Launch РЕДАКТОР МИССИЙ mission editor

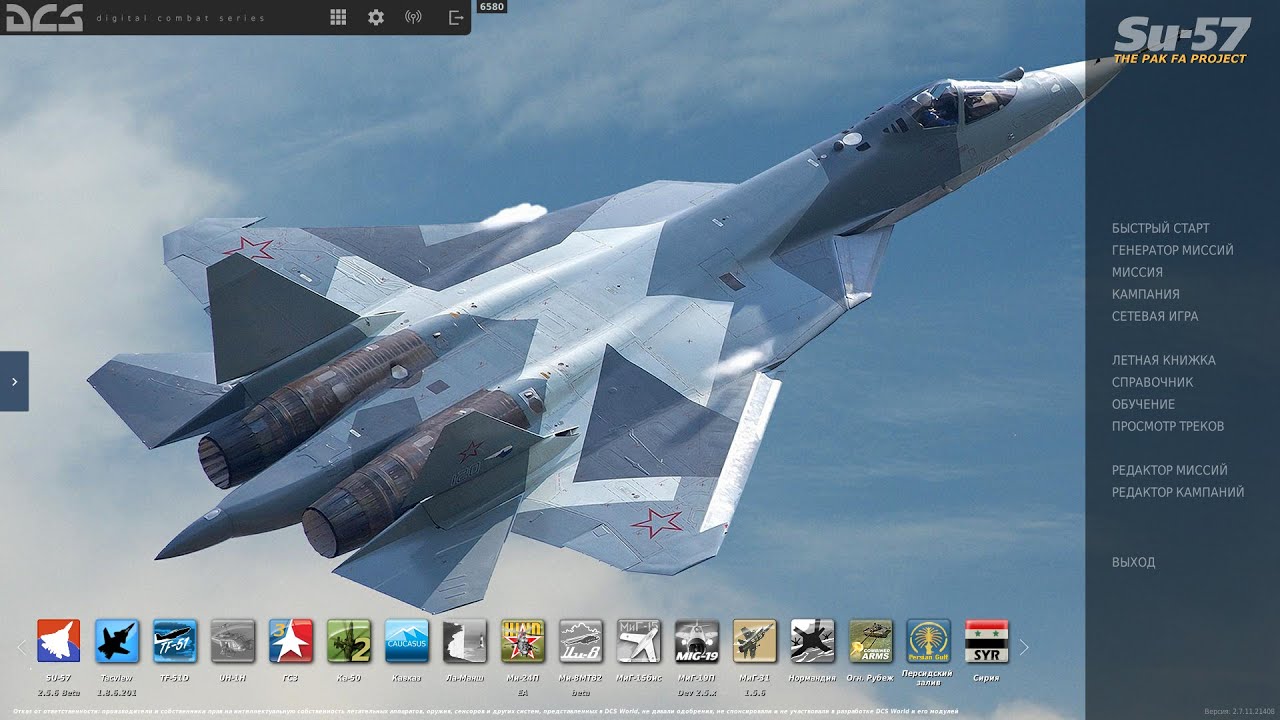point(1169,470)
